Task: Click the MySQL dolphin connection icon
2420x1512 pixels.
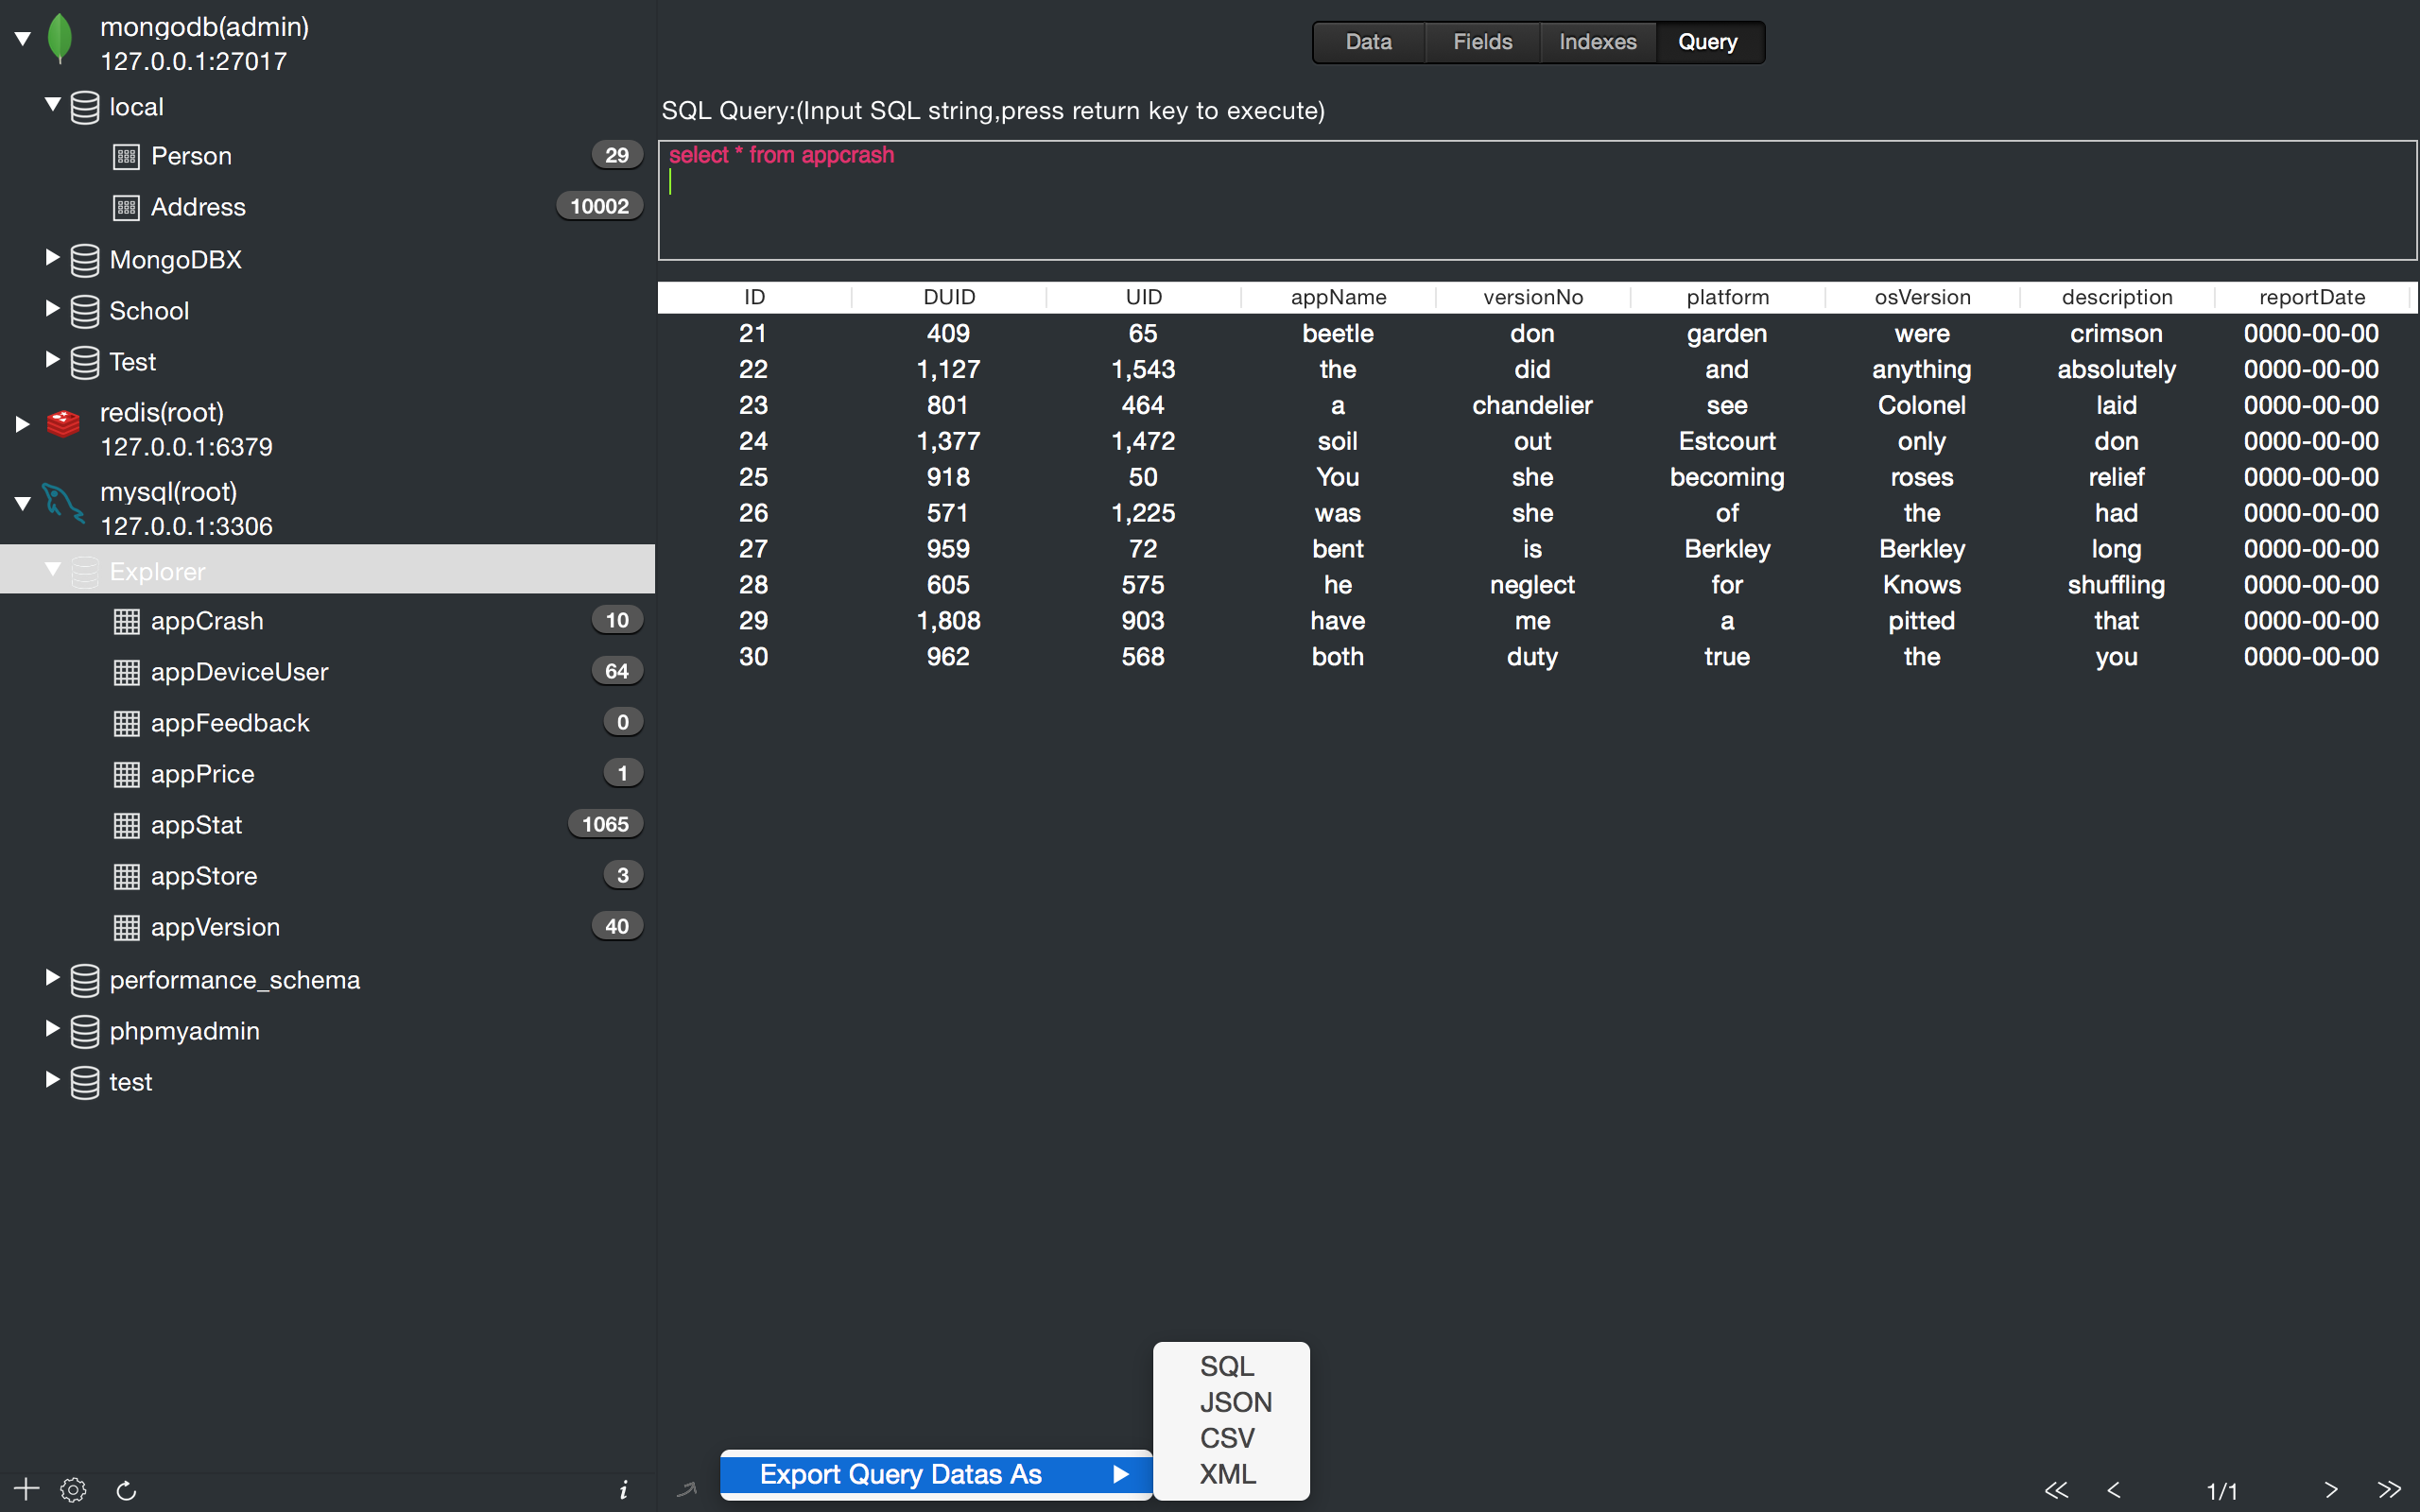Action: 63,503
